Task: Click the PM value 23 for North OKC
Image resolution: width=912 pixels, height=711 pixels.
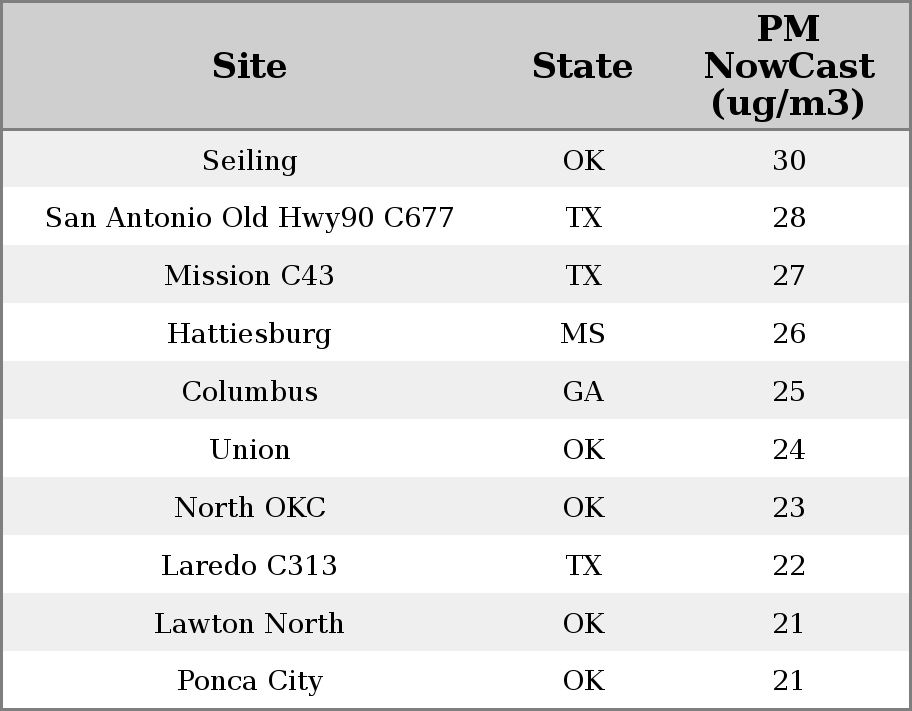Action: pos(789,508)
